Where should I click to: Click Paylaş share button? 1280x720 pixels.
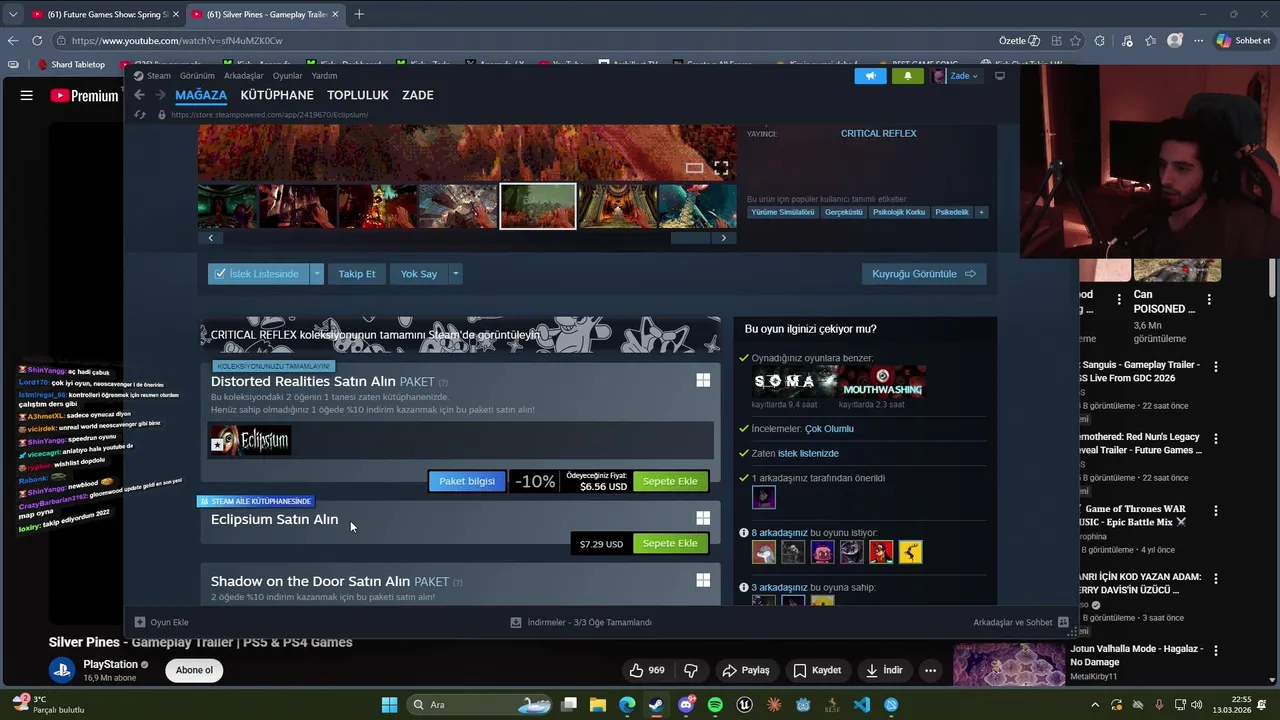point(746,670)
